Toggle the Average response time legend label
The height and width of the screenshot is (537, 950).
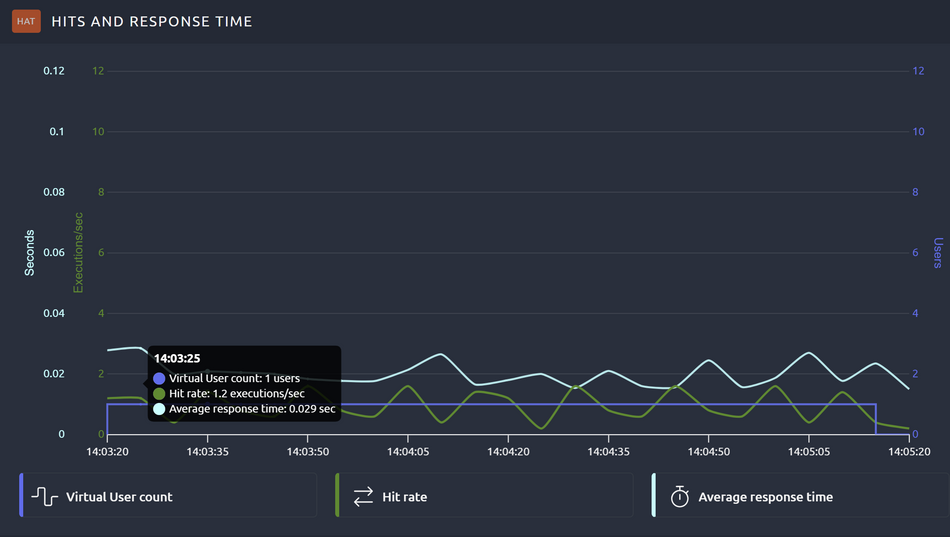[x=765, y=497]
